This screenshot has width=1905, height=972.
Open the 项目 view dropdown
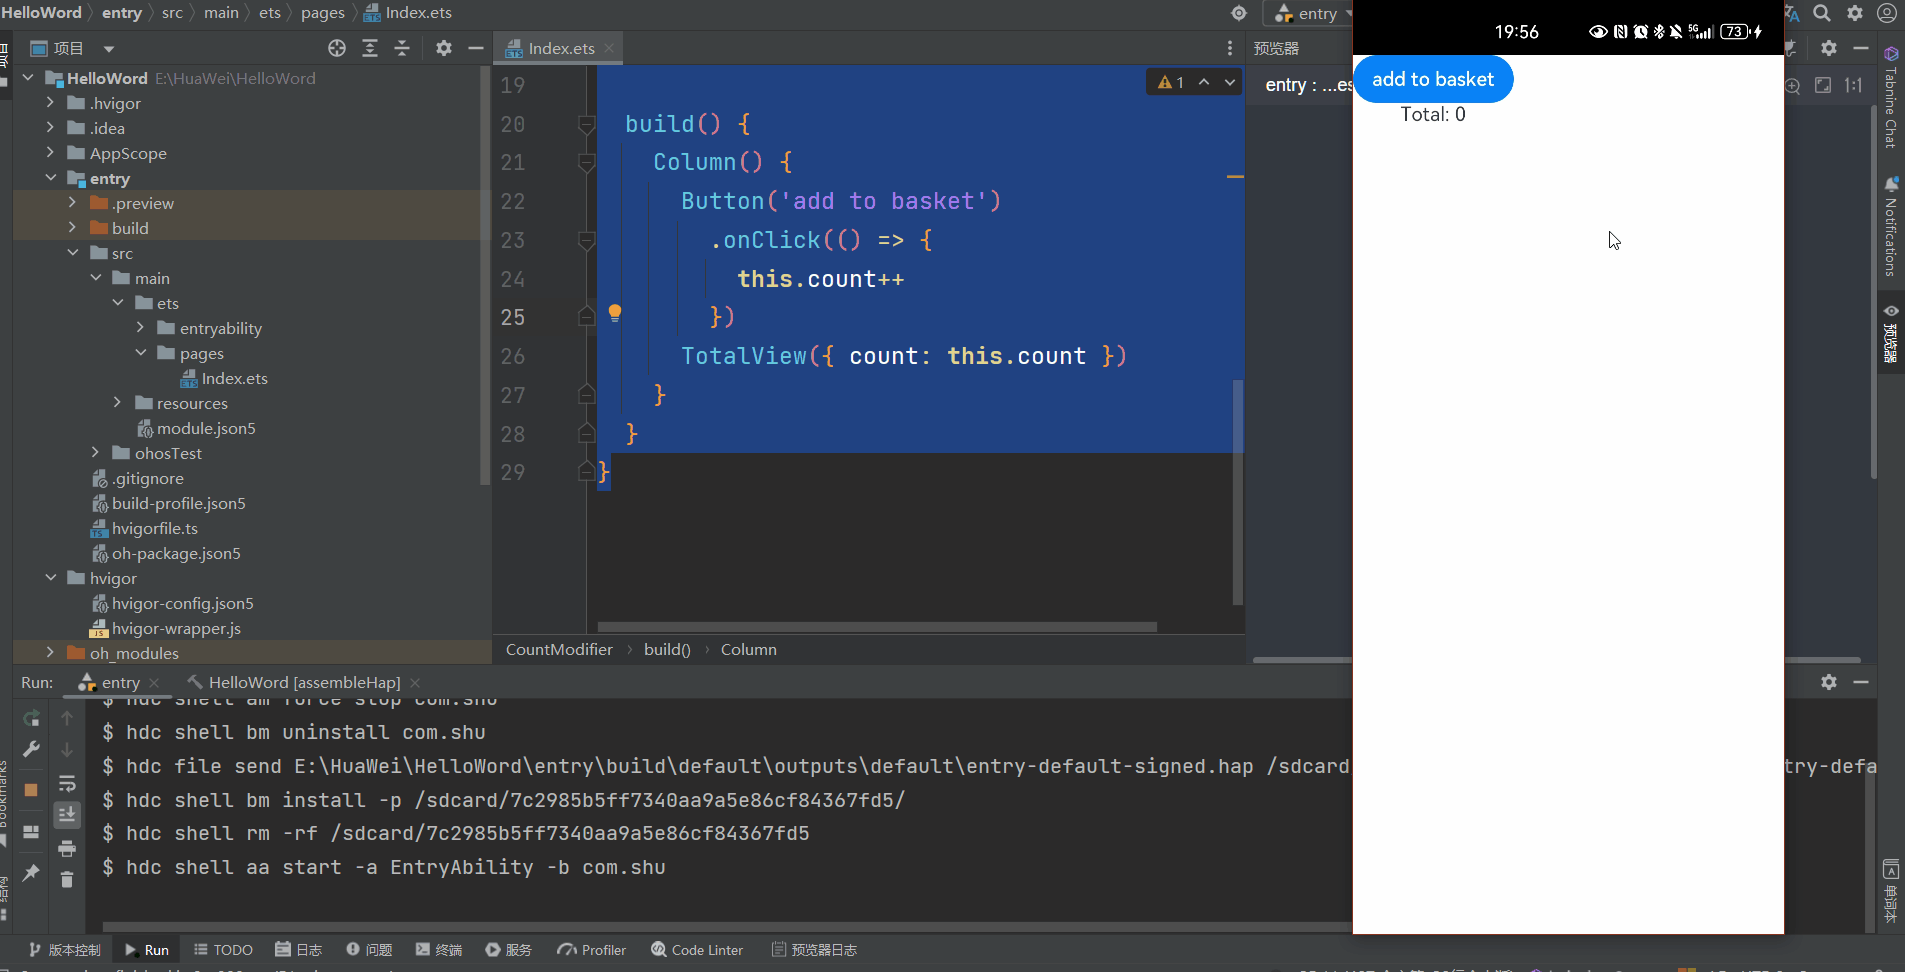click(109, 48)
